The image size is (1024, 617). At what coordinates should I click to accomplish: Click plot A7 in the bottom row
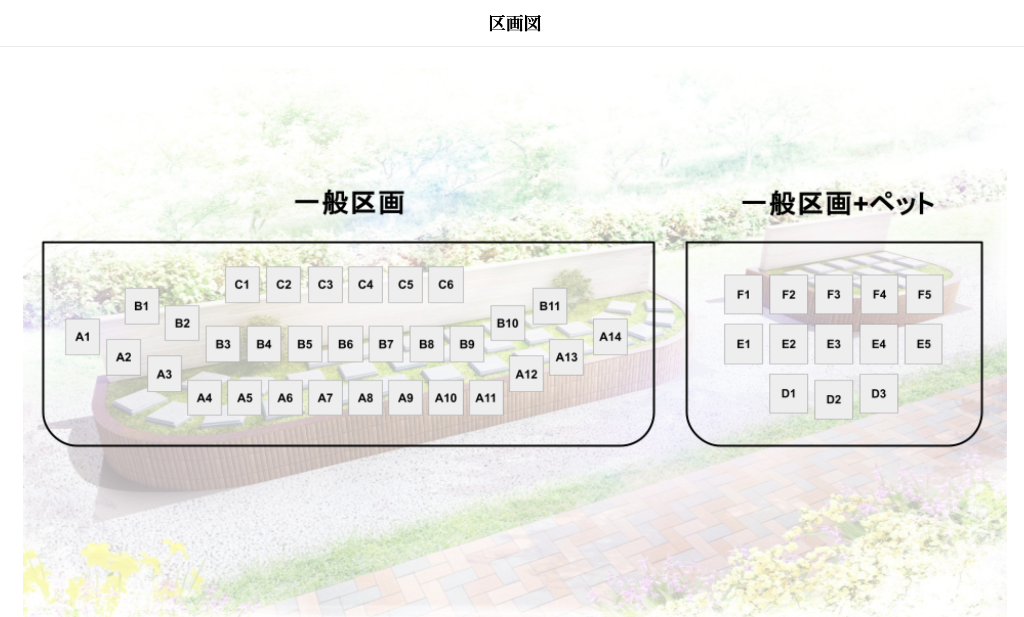325,398
